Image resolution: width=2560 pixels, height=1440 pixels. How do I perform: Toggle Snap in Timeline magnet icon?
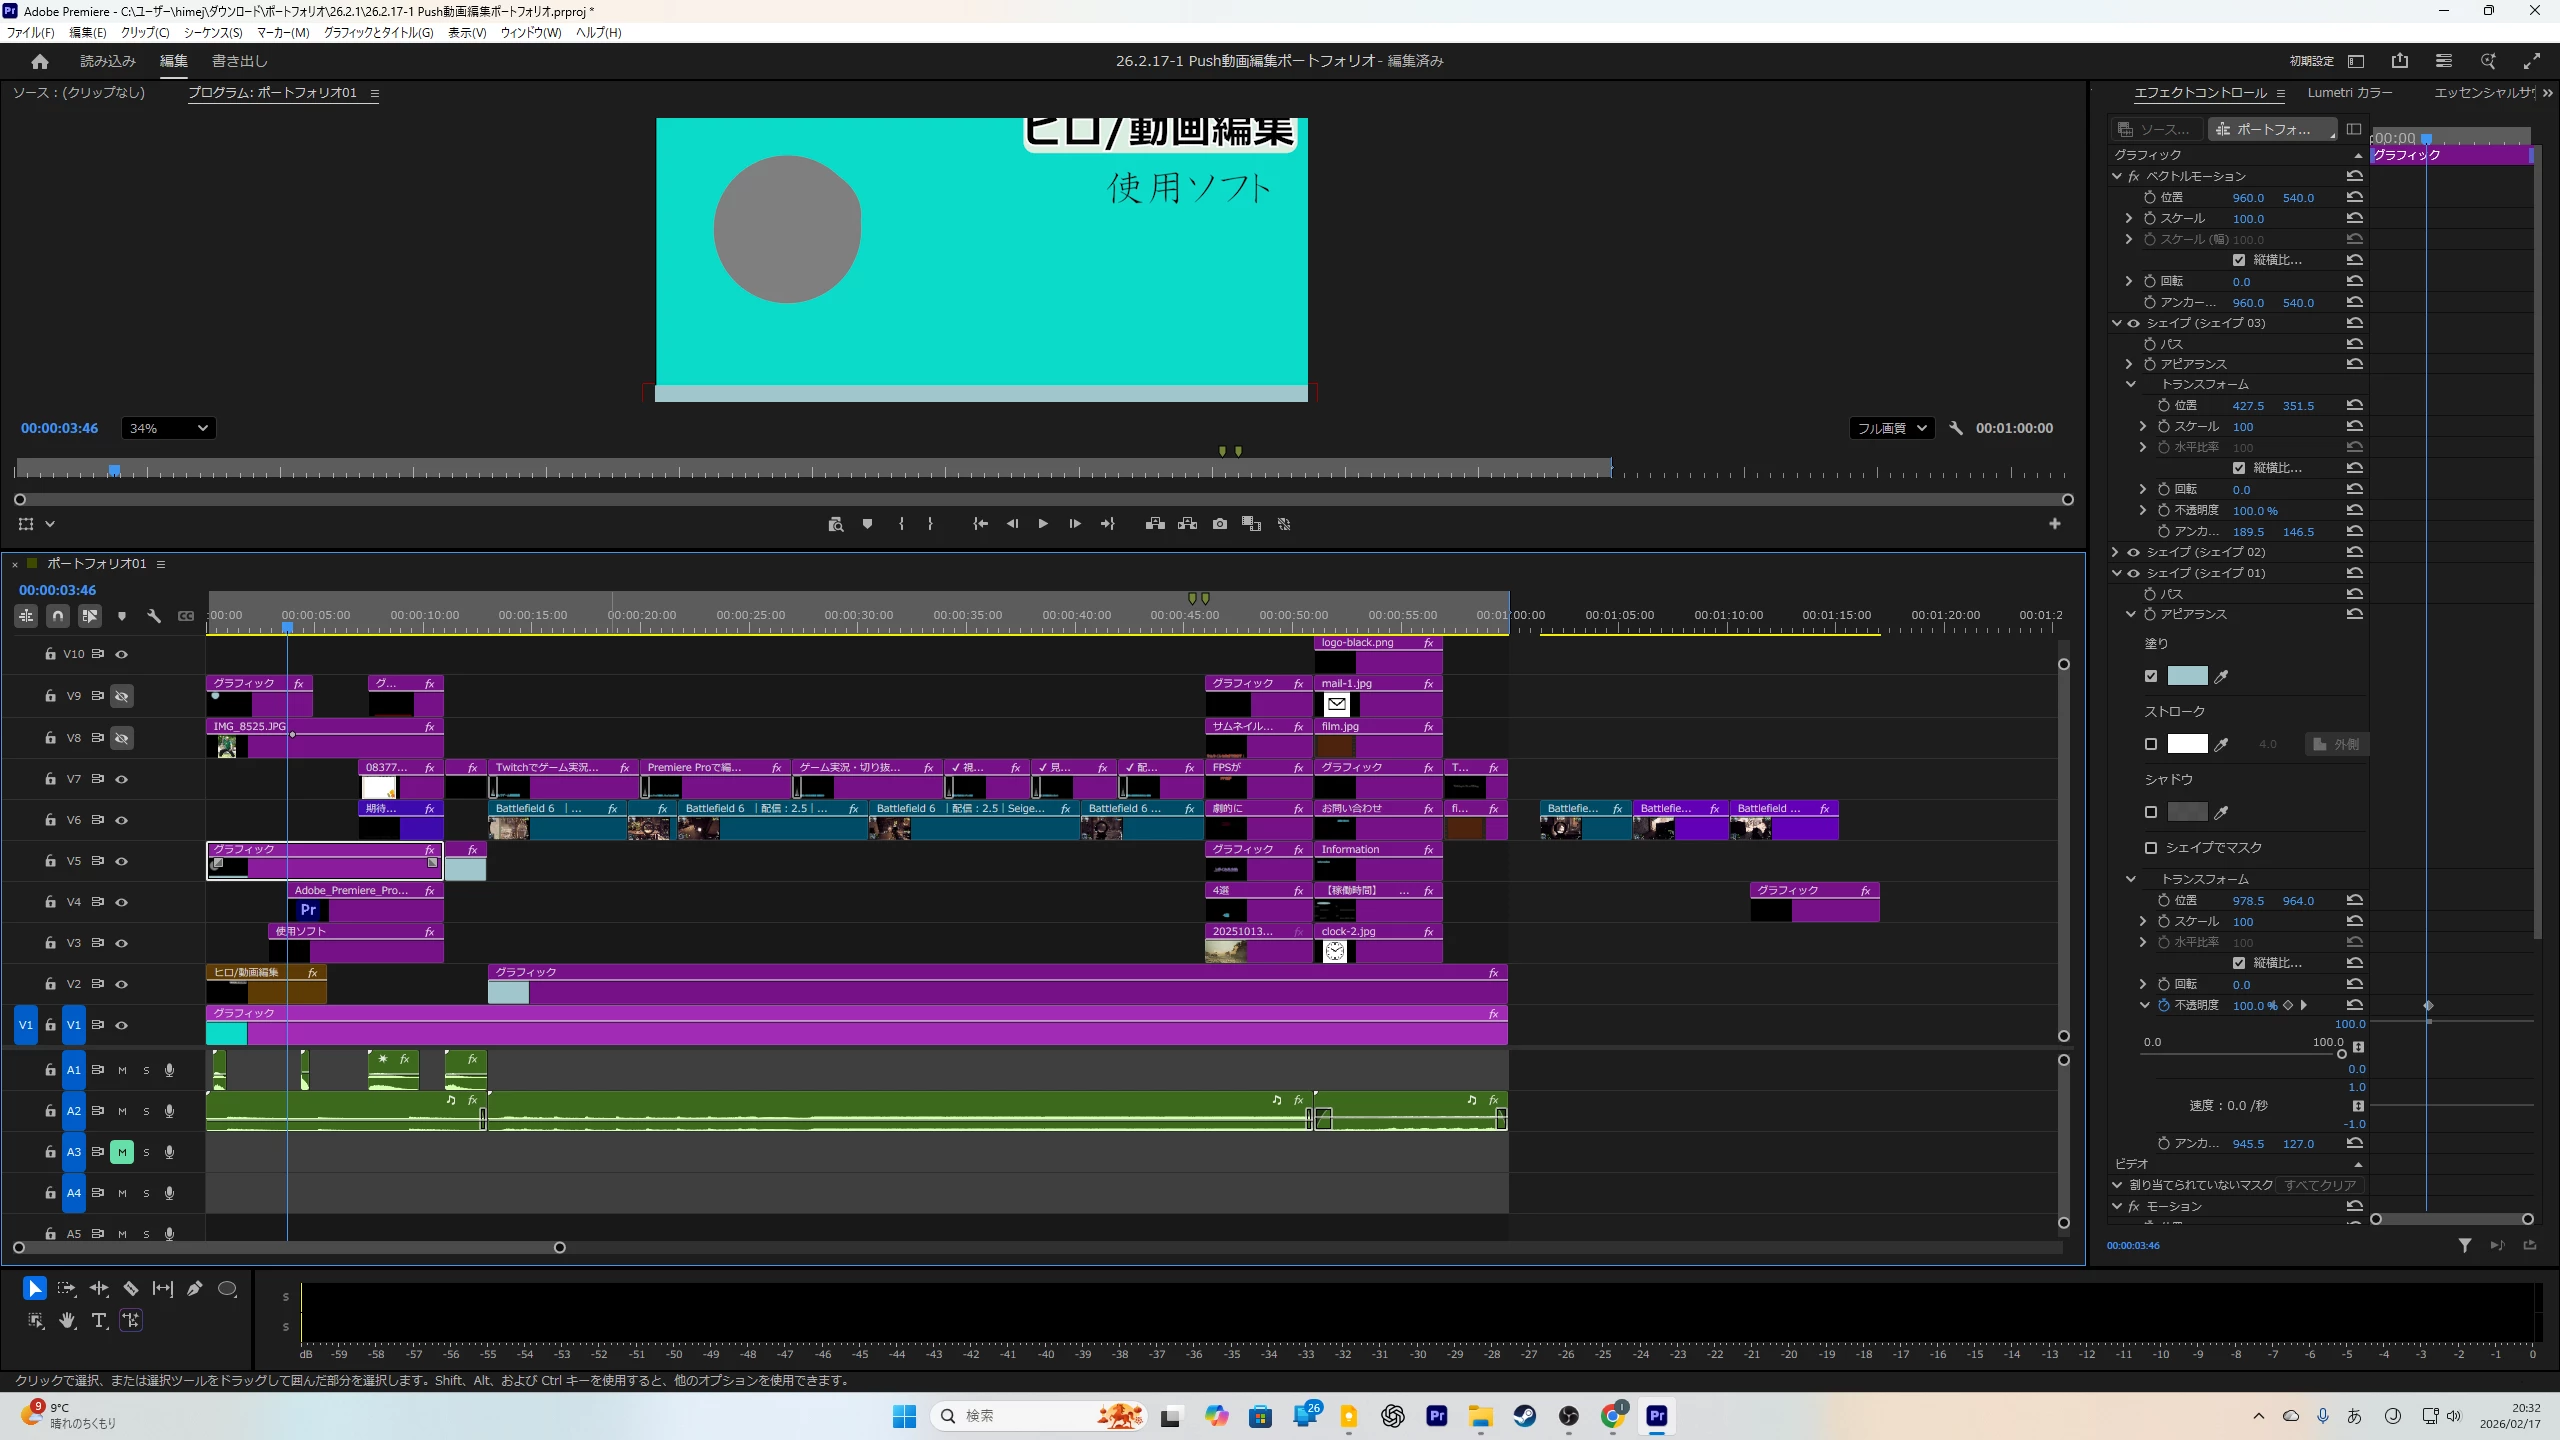(58, 616)
